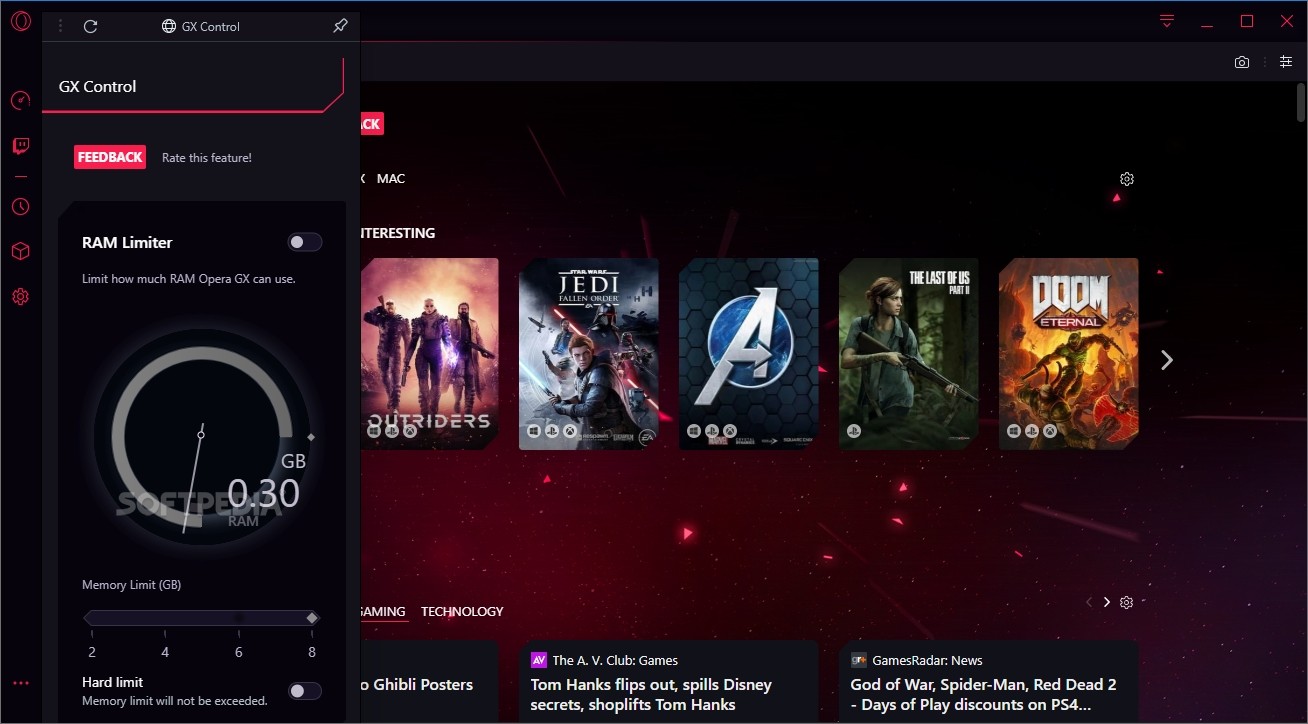Viewport: 1308px width, 724px height.
Task: Reload the GX Control panel
Action: pos(90,26)
